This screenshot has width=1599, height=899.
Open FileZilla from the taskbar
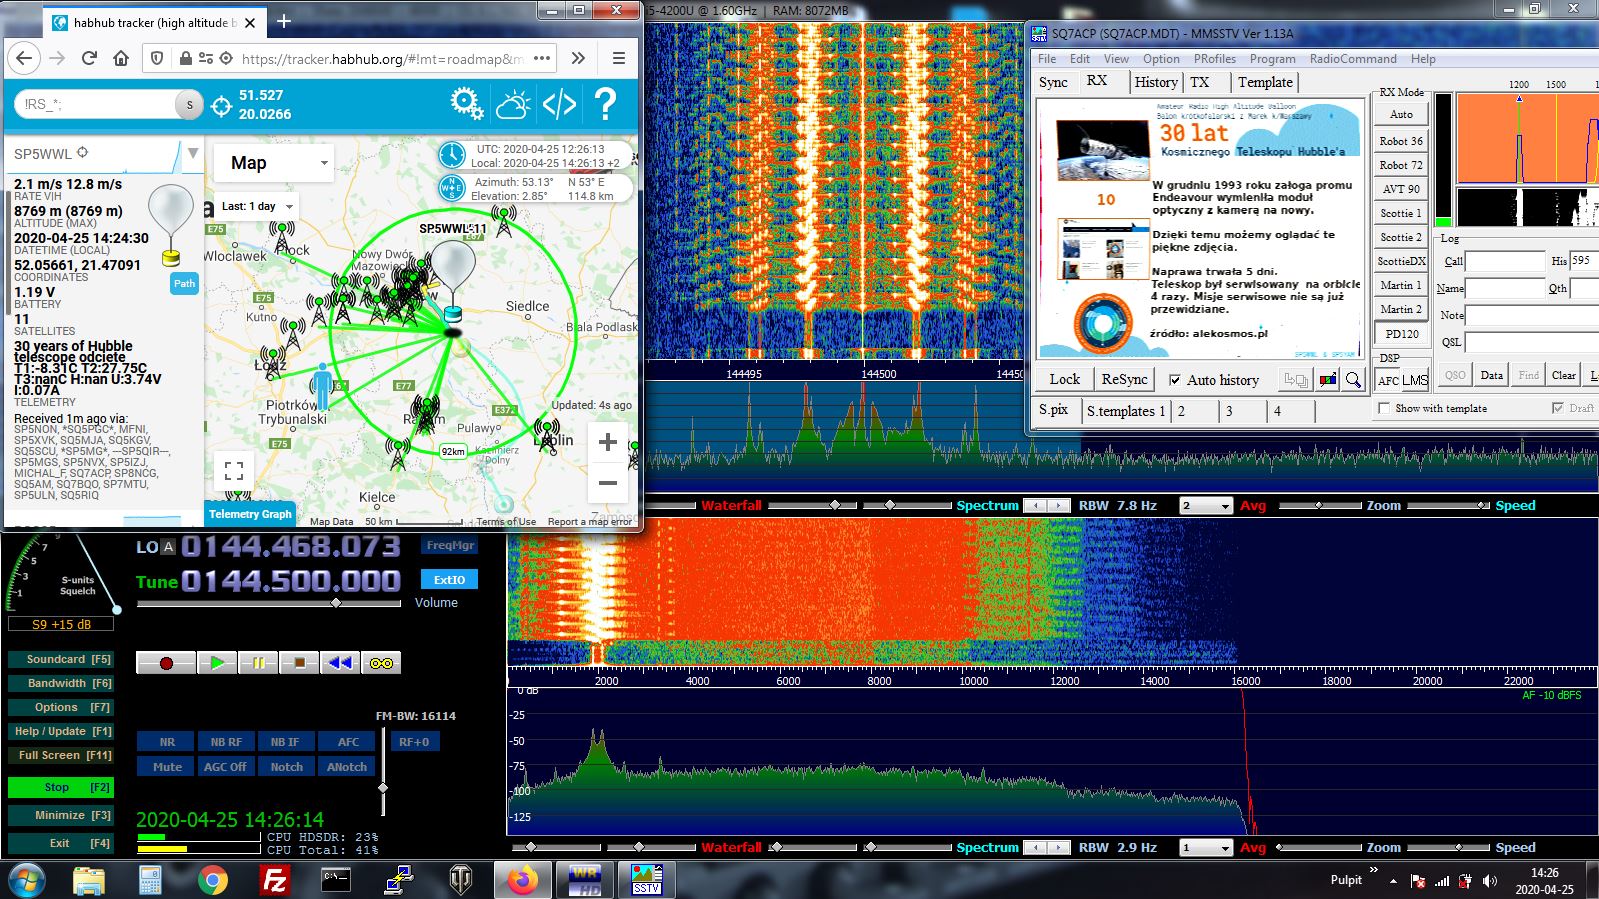click(274, 880)
